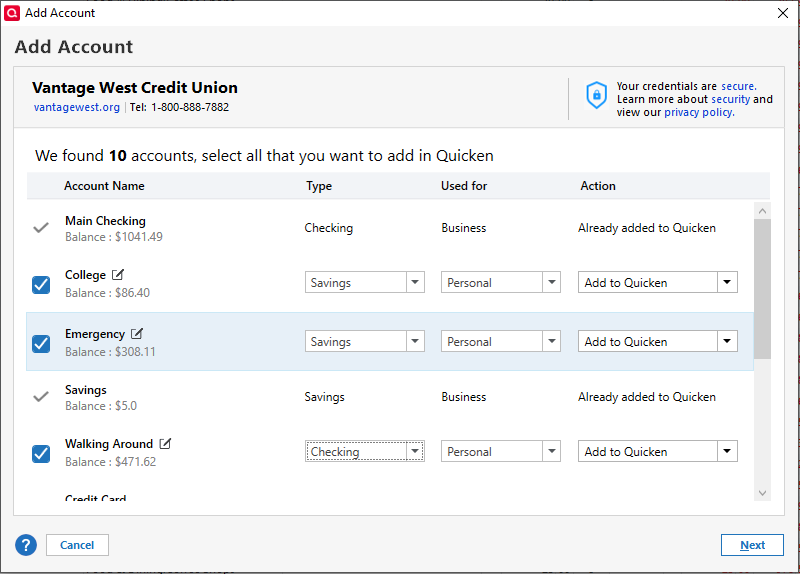Close the Add Account dialog

[x=782, y=13]
